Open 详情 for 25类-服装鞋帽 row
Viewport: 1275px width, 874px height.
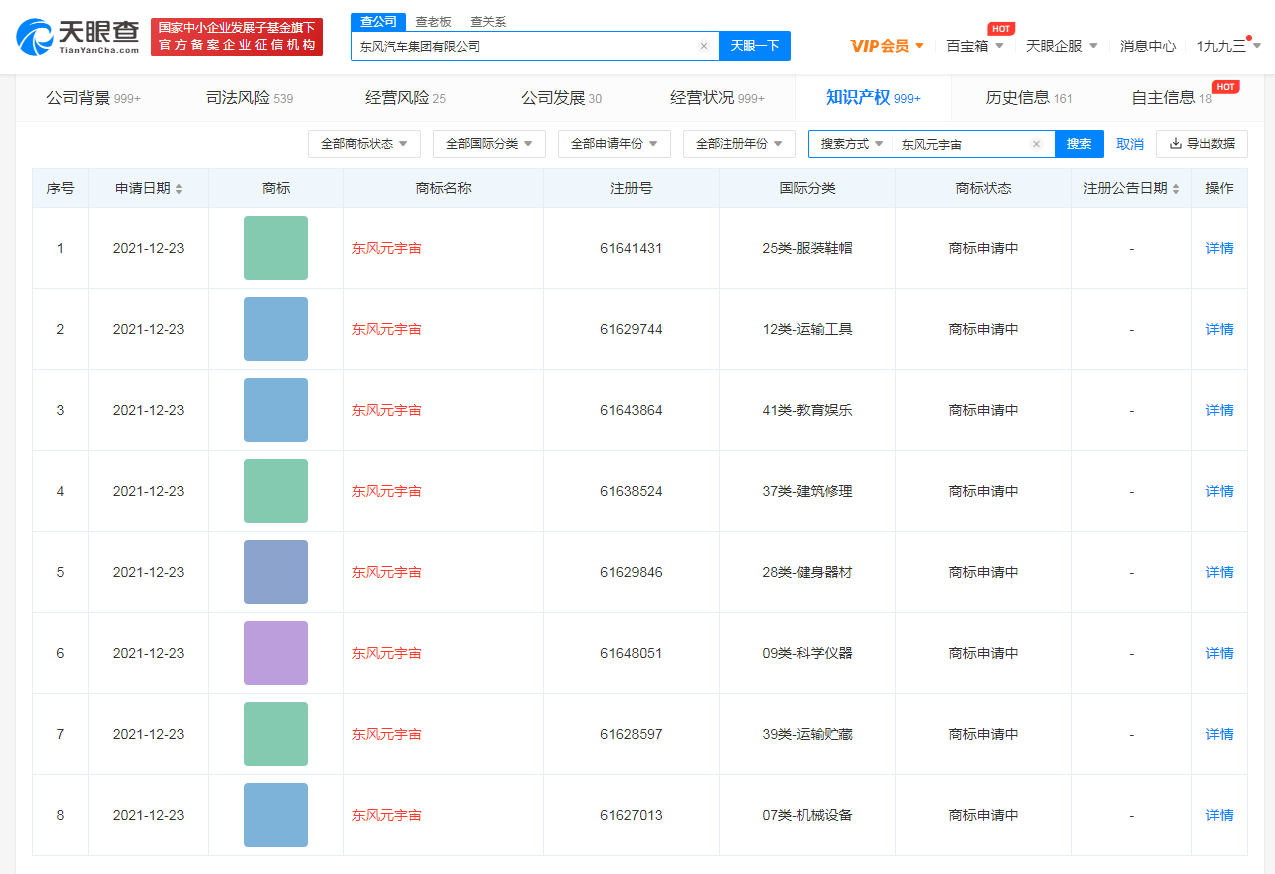click(x=1219, y=248)
